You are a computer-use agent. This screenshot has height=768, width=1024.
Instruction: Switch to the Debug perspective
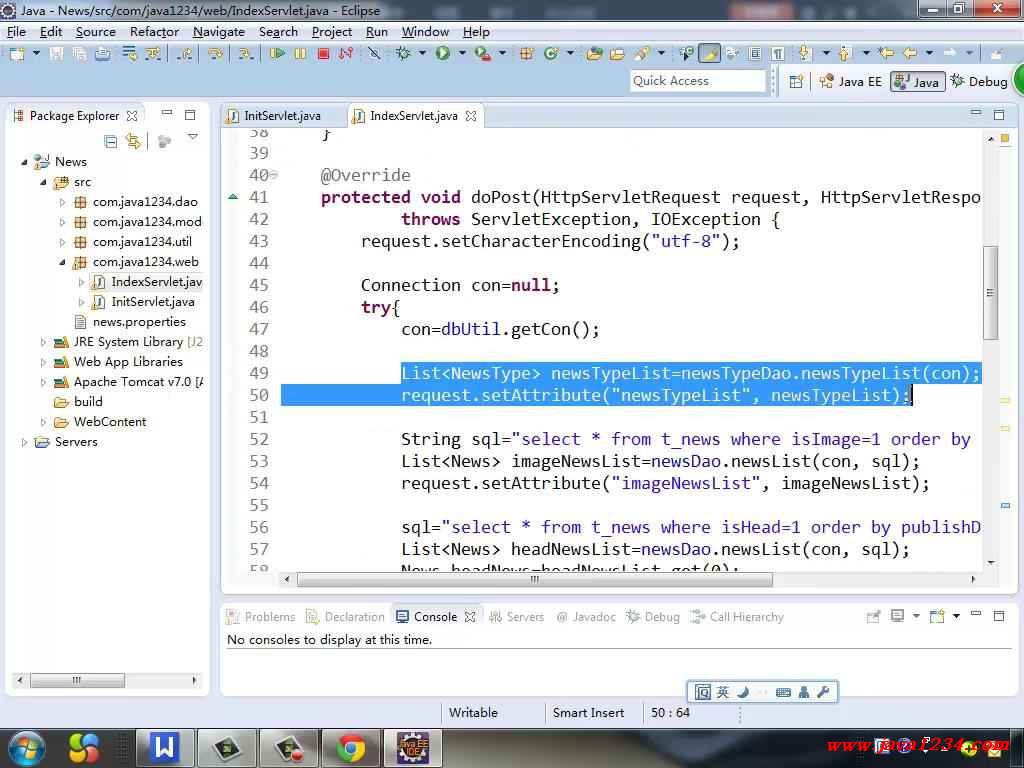(x=980, y=82)
